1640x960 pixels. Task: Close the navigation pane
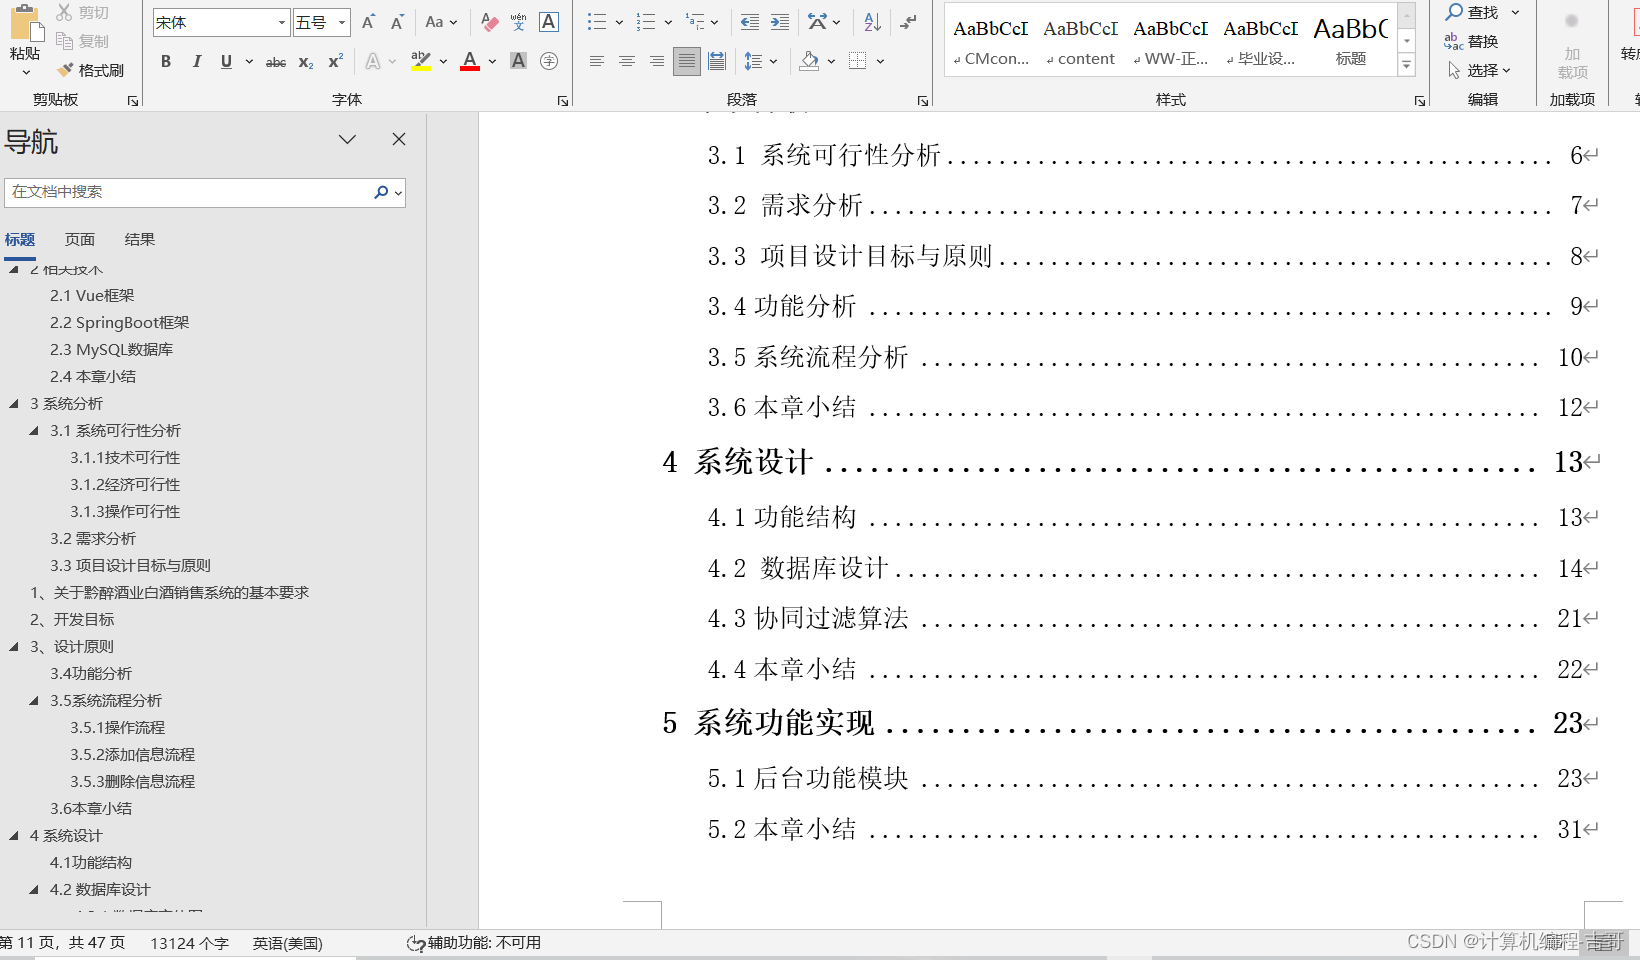coord(399,139)
